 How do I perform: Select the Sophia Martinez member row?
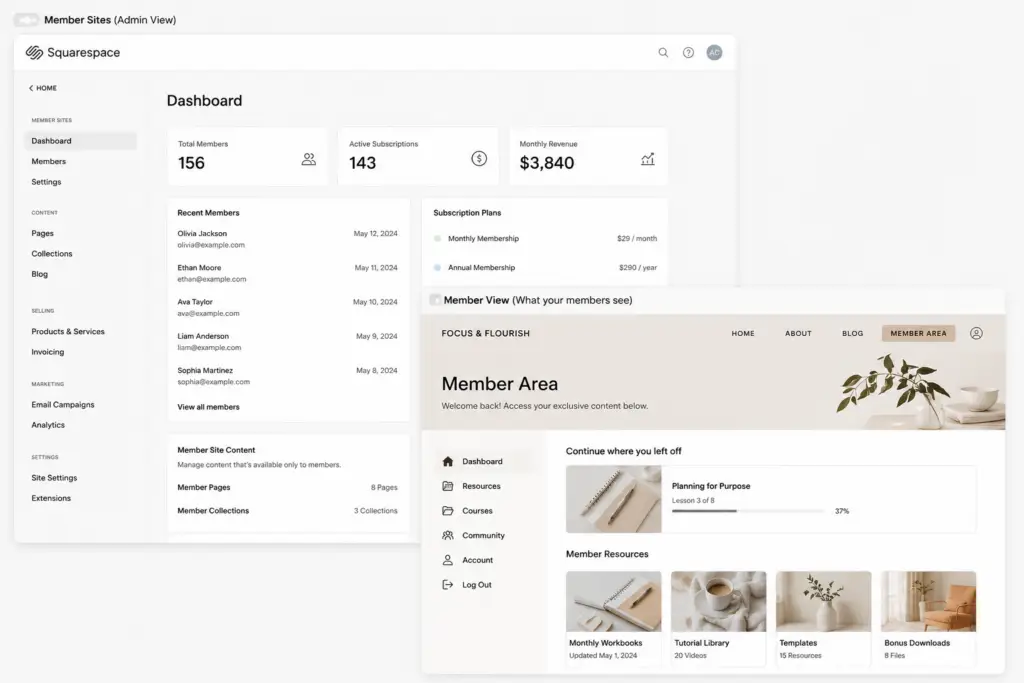click(287, 376)
